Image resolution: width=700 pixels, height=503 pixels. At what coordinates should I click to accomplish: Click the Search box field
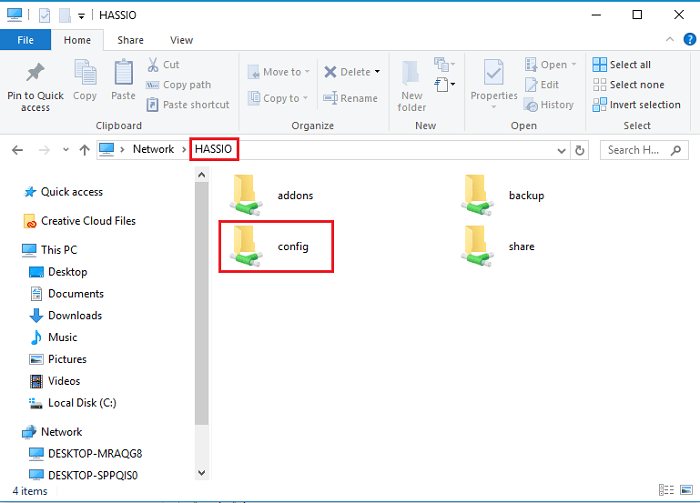click(x=636, y=150)
